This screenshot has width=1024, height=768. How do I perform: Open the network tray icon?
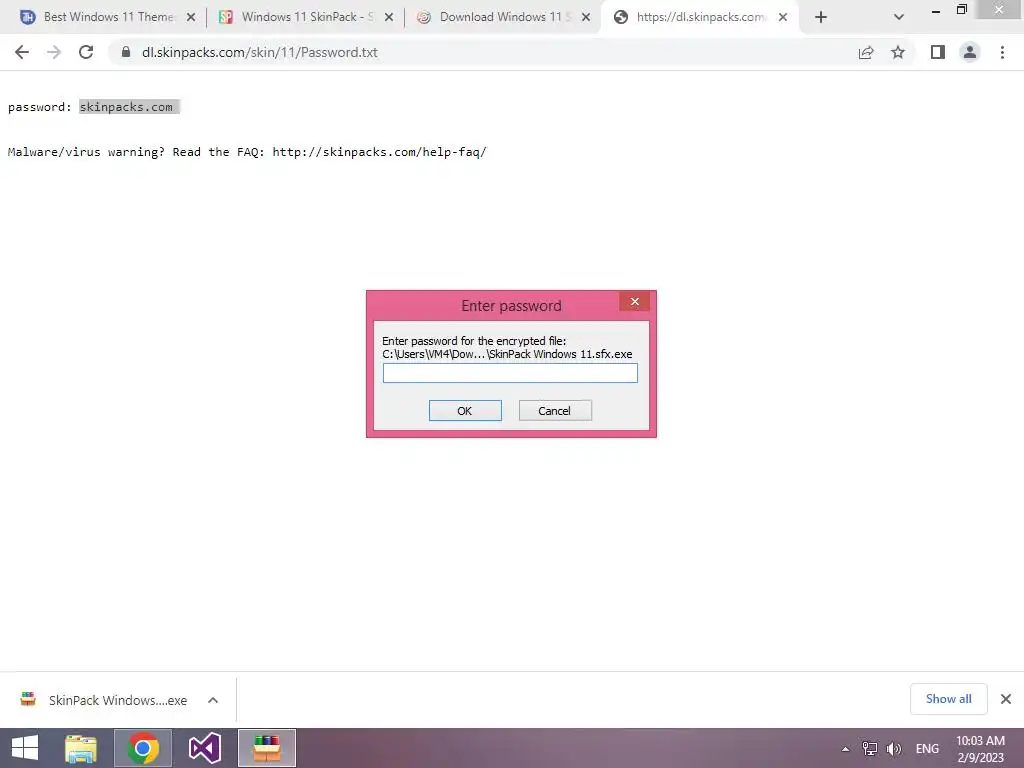pyautogui.click(x=870, y=749)
